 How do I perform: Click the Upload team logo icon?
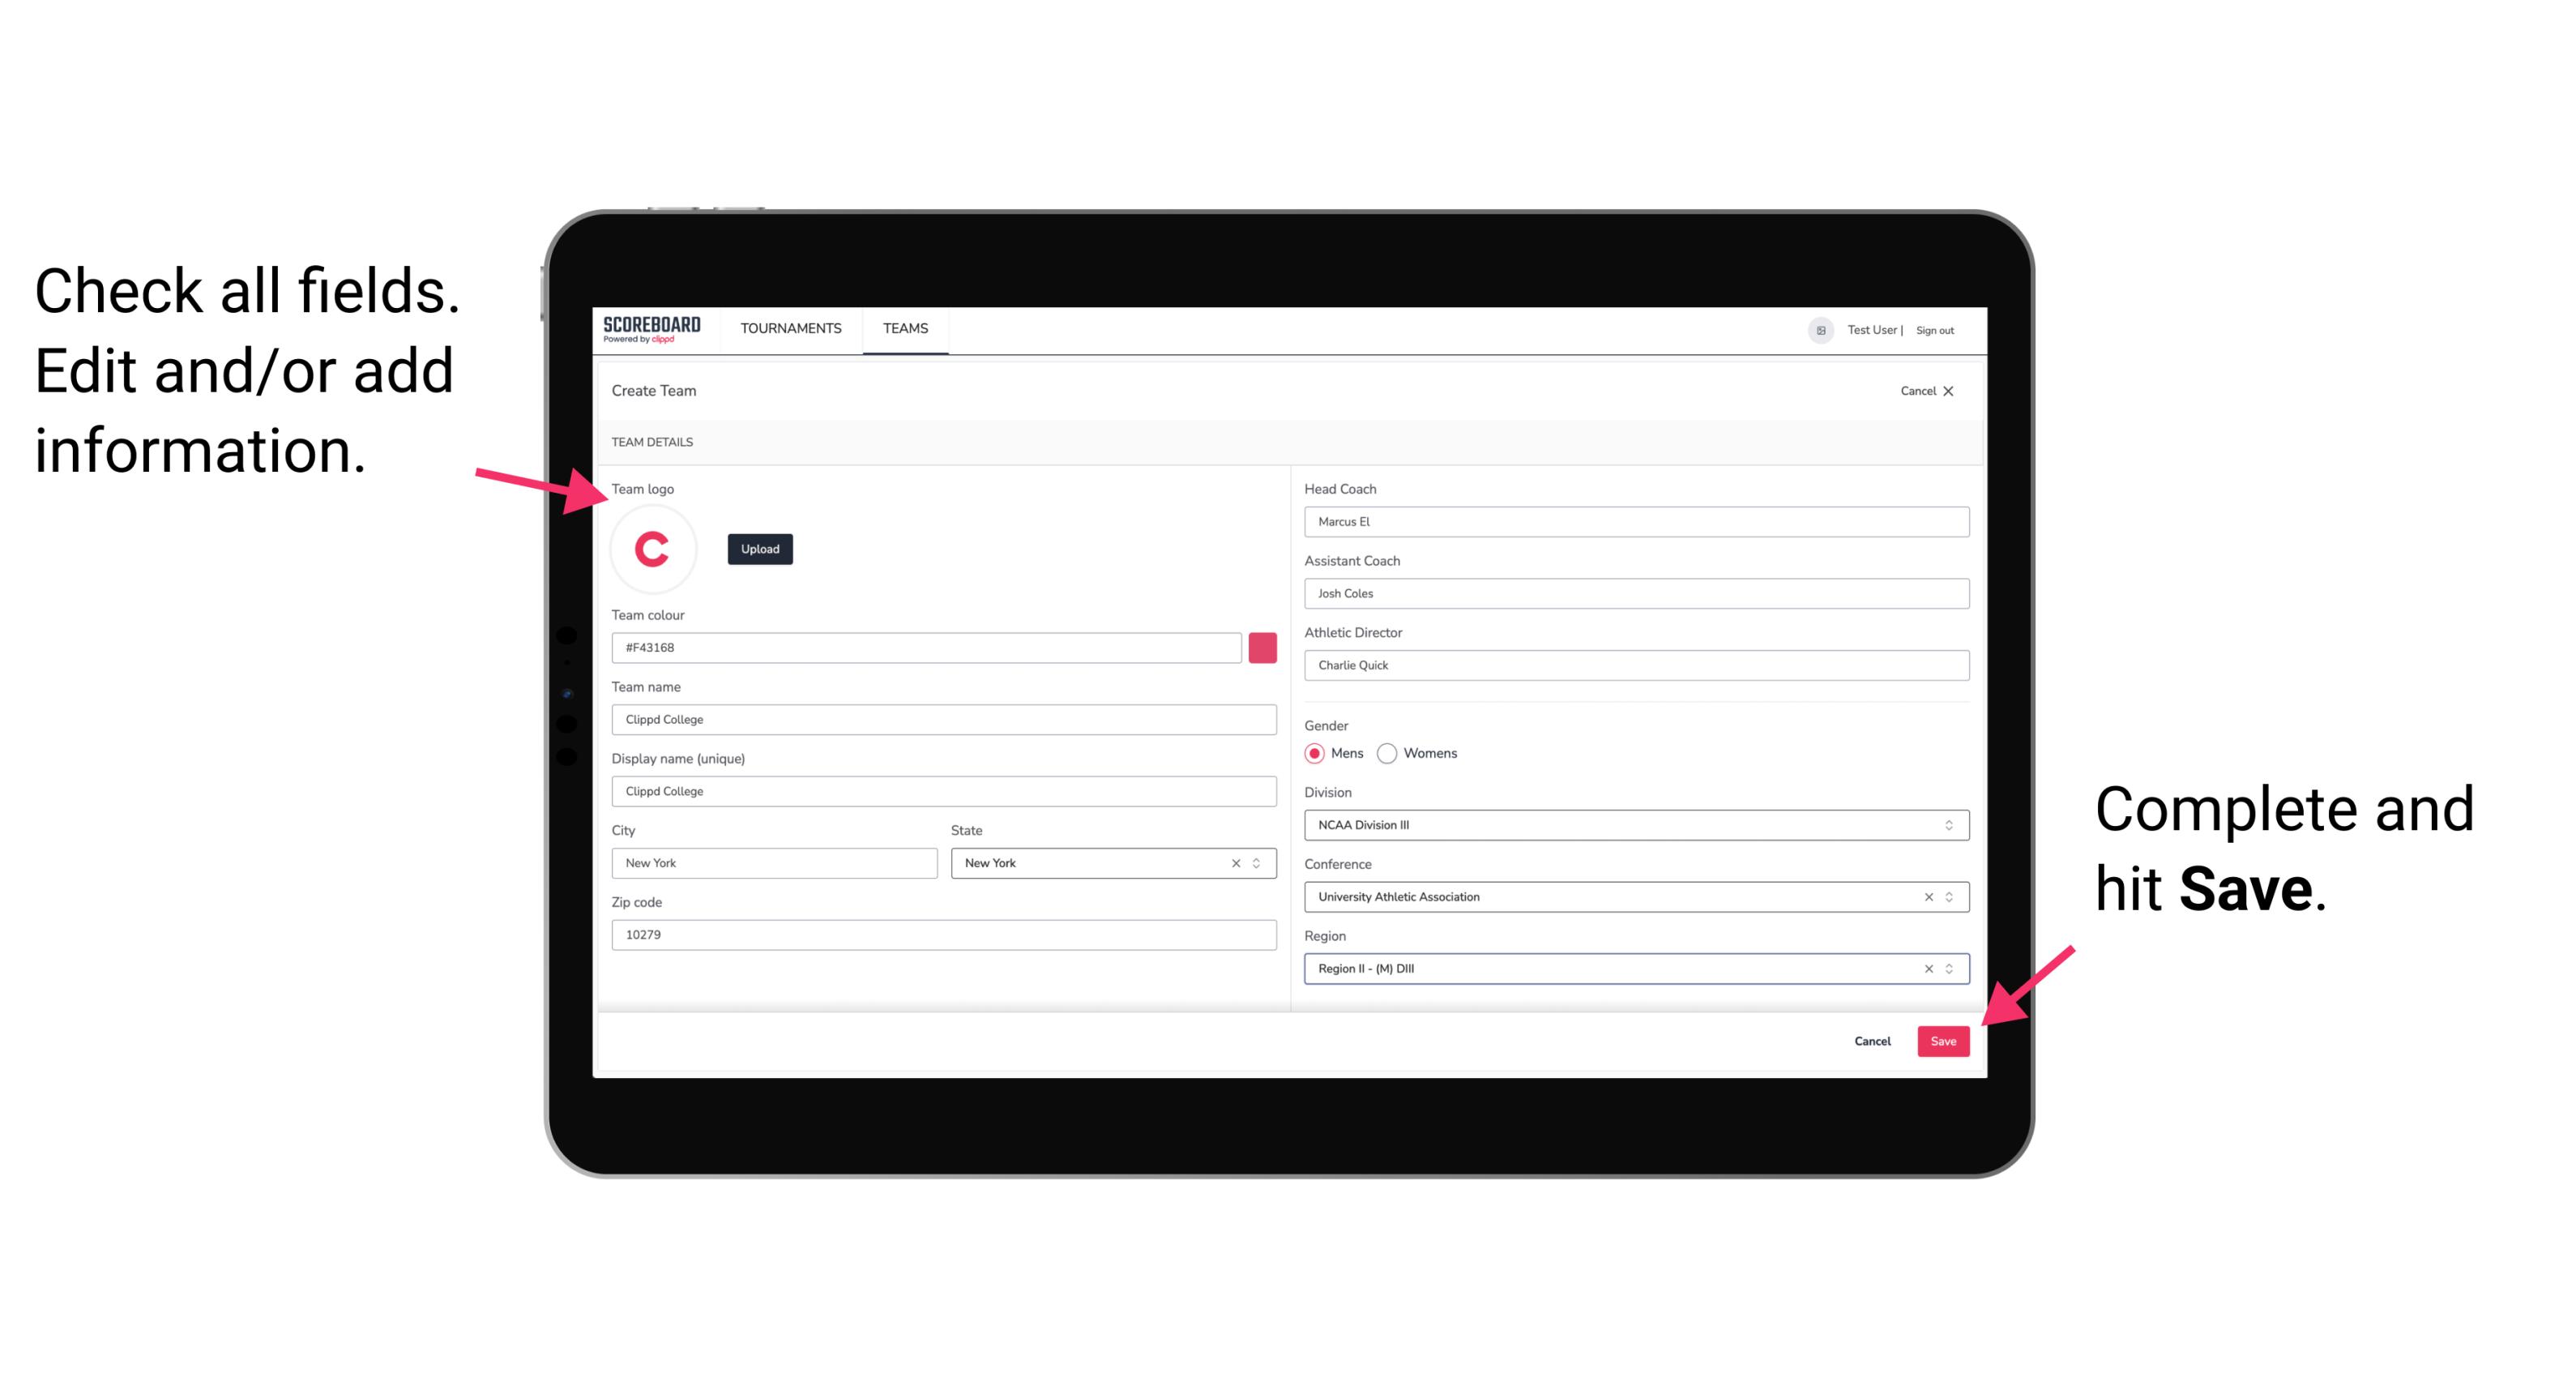[x=759, y=548]
